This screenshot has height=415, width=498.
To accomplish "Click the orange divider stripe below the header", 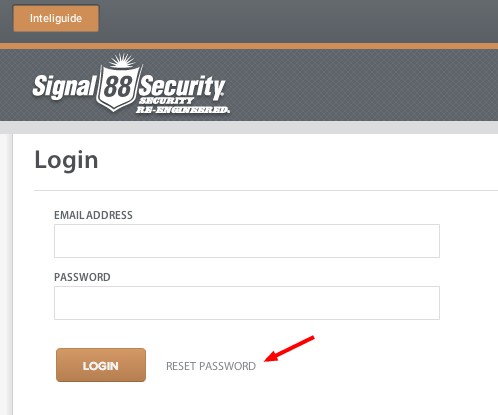I will (x=249, y=46).
